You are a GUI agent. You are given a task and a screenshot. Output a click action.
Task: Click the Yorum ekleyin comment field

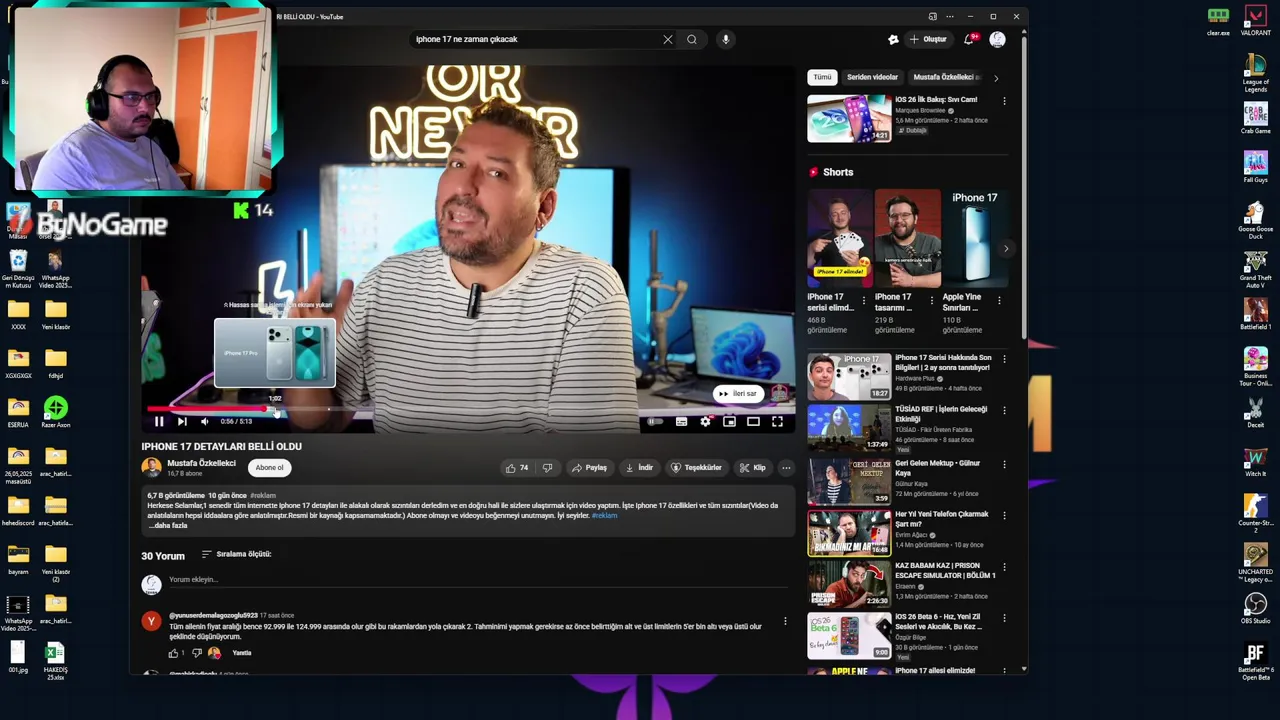(x=480, y=580)
